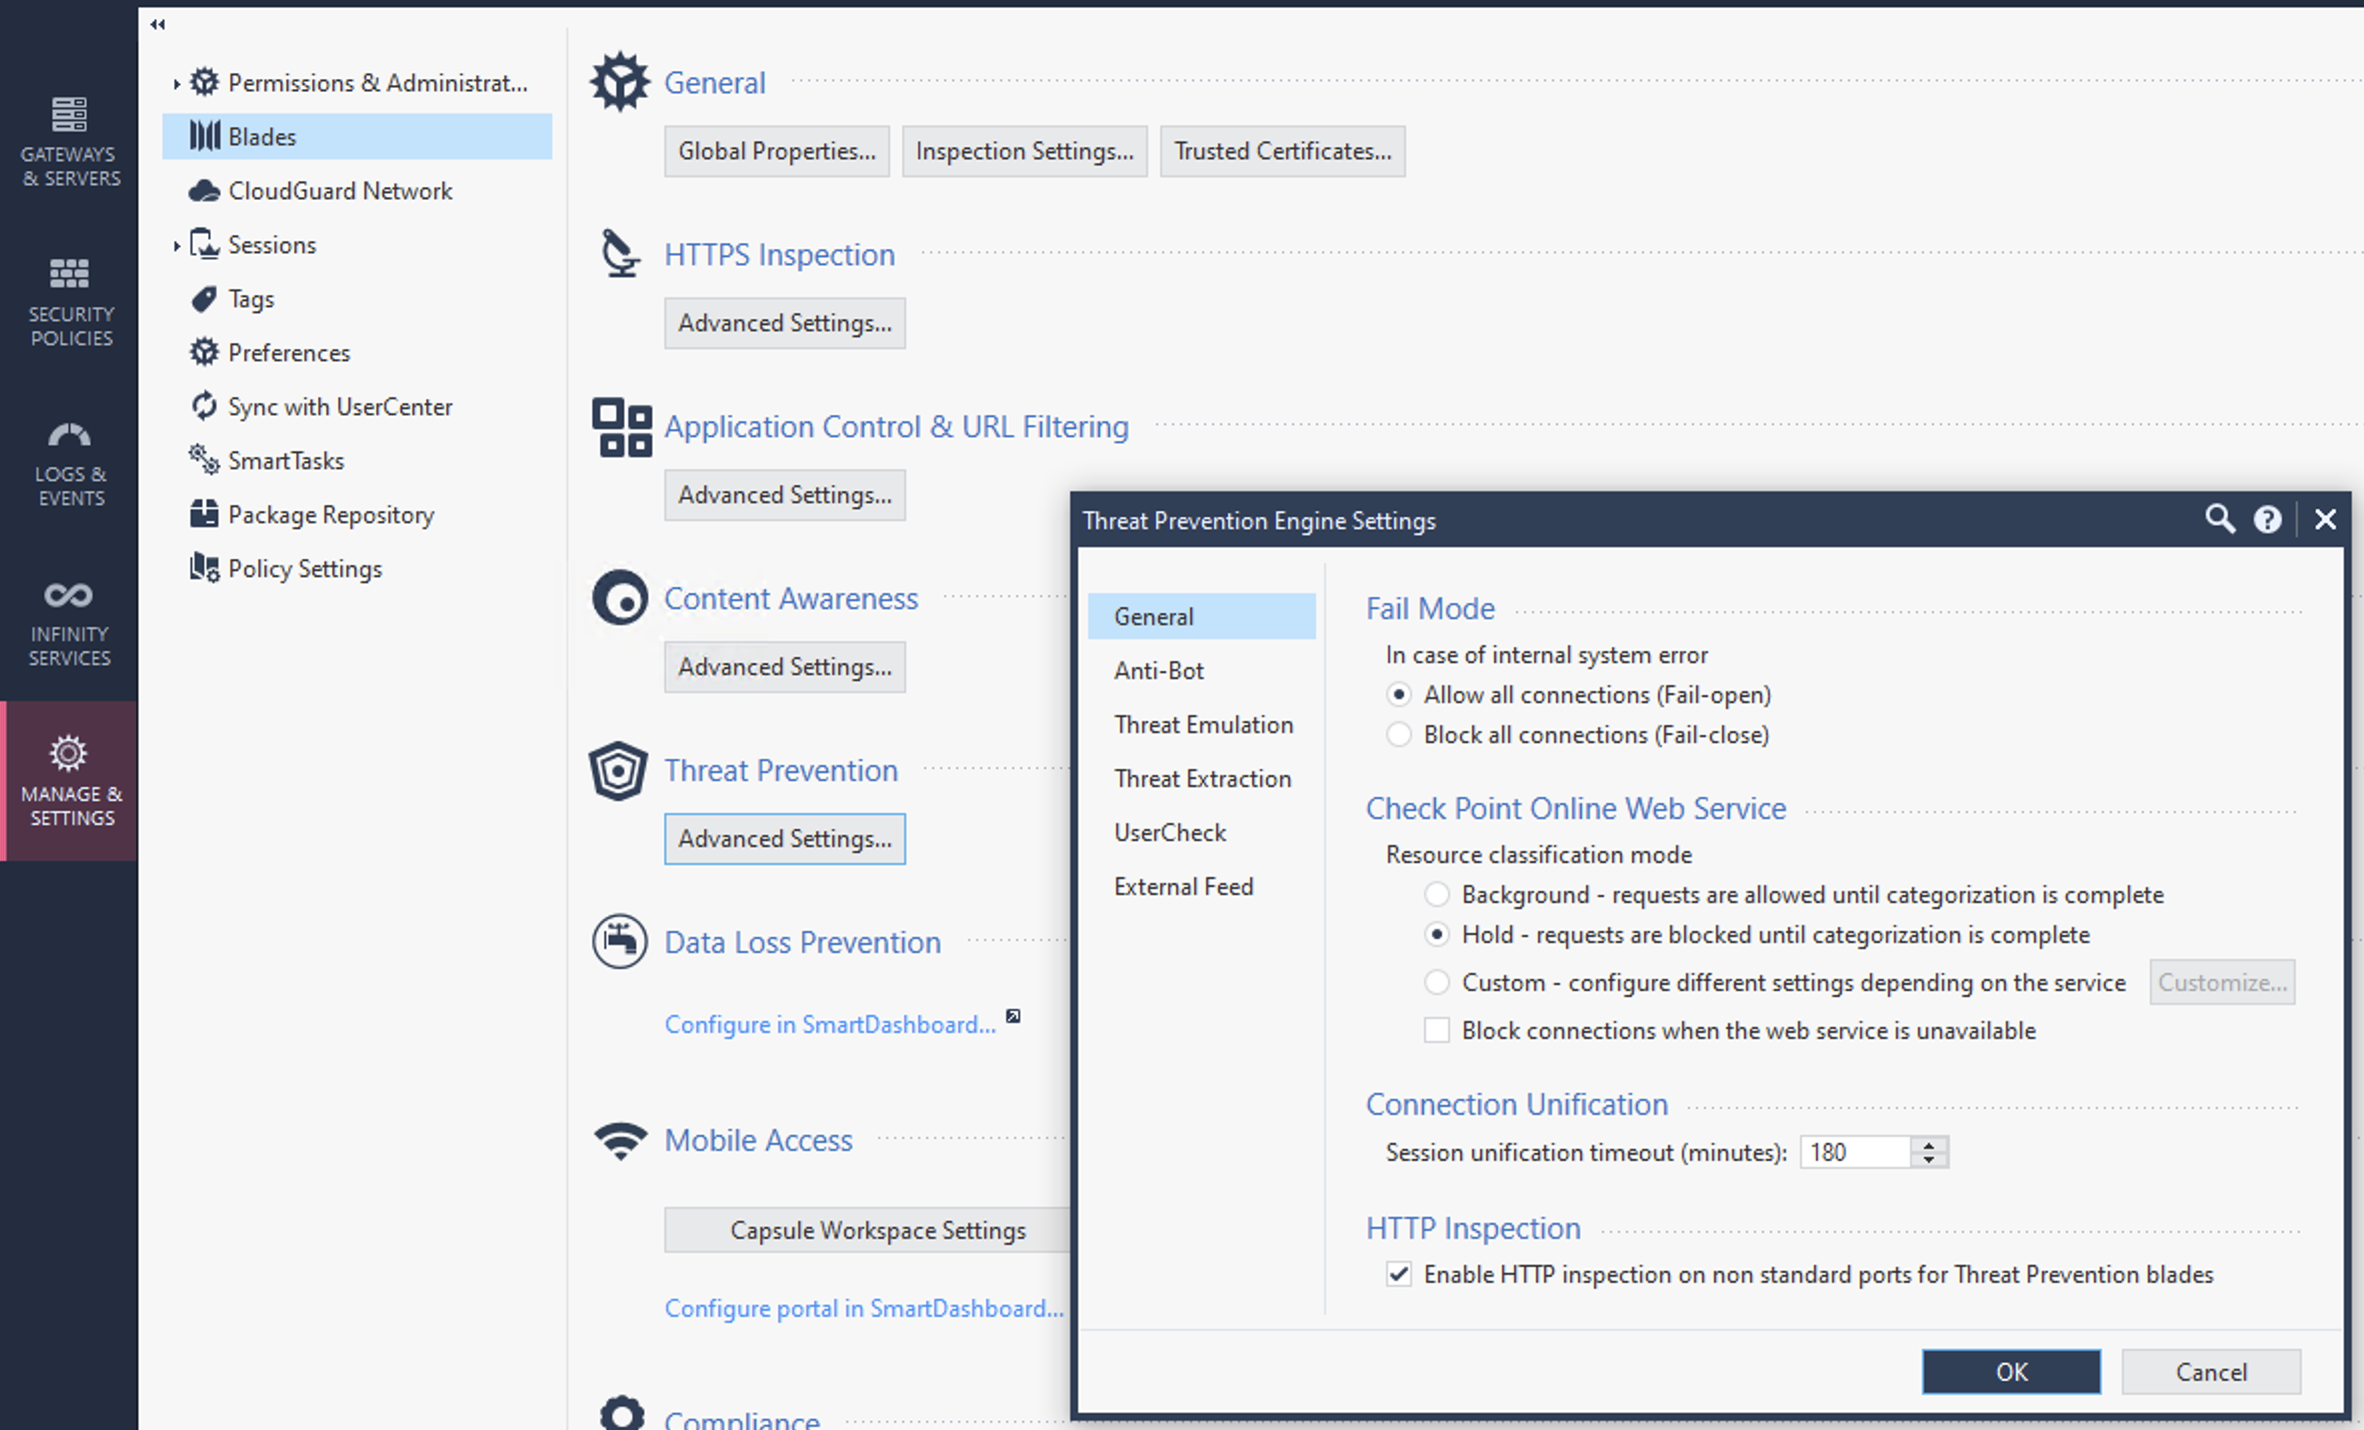Click the CloudGuard Network cloud icon
Screen dimensions: 2364x1430
point(204,190)
